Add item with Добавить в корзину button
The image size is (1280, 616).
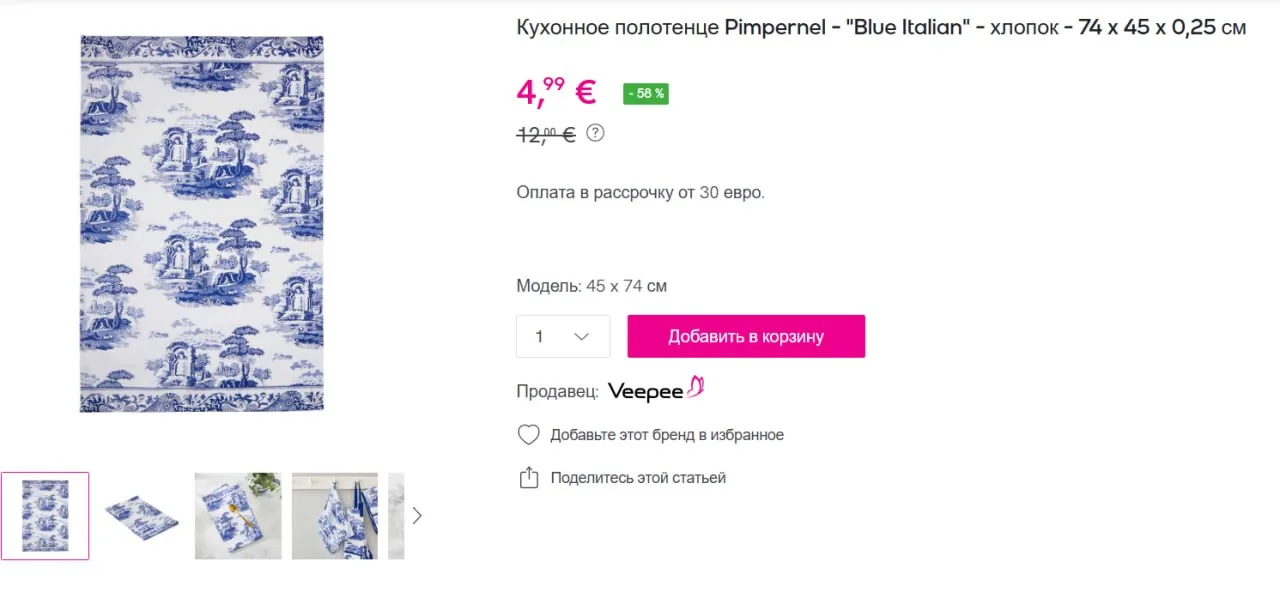pos(746,337)
